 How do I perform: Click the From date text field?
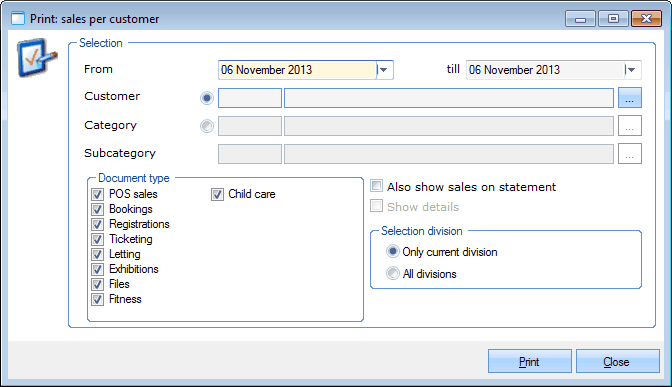coord(297,70)
